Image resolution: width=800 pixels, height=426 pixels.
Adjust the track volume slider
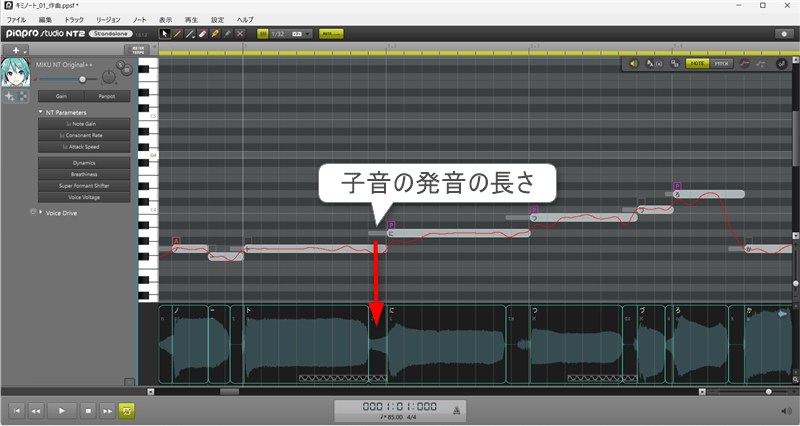[x=68, y=80]
